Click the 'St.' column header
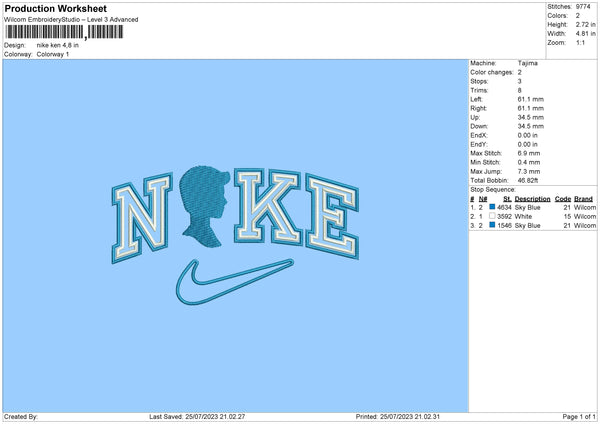Screen dimensions: 600x424 point(507,199)
